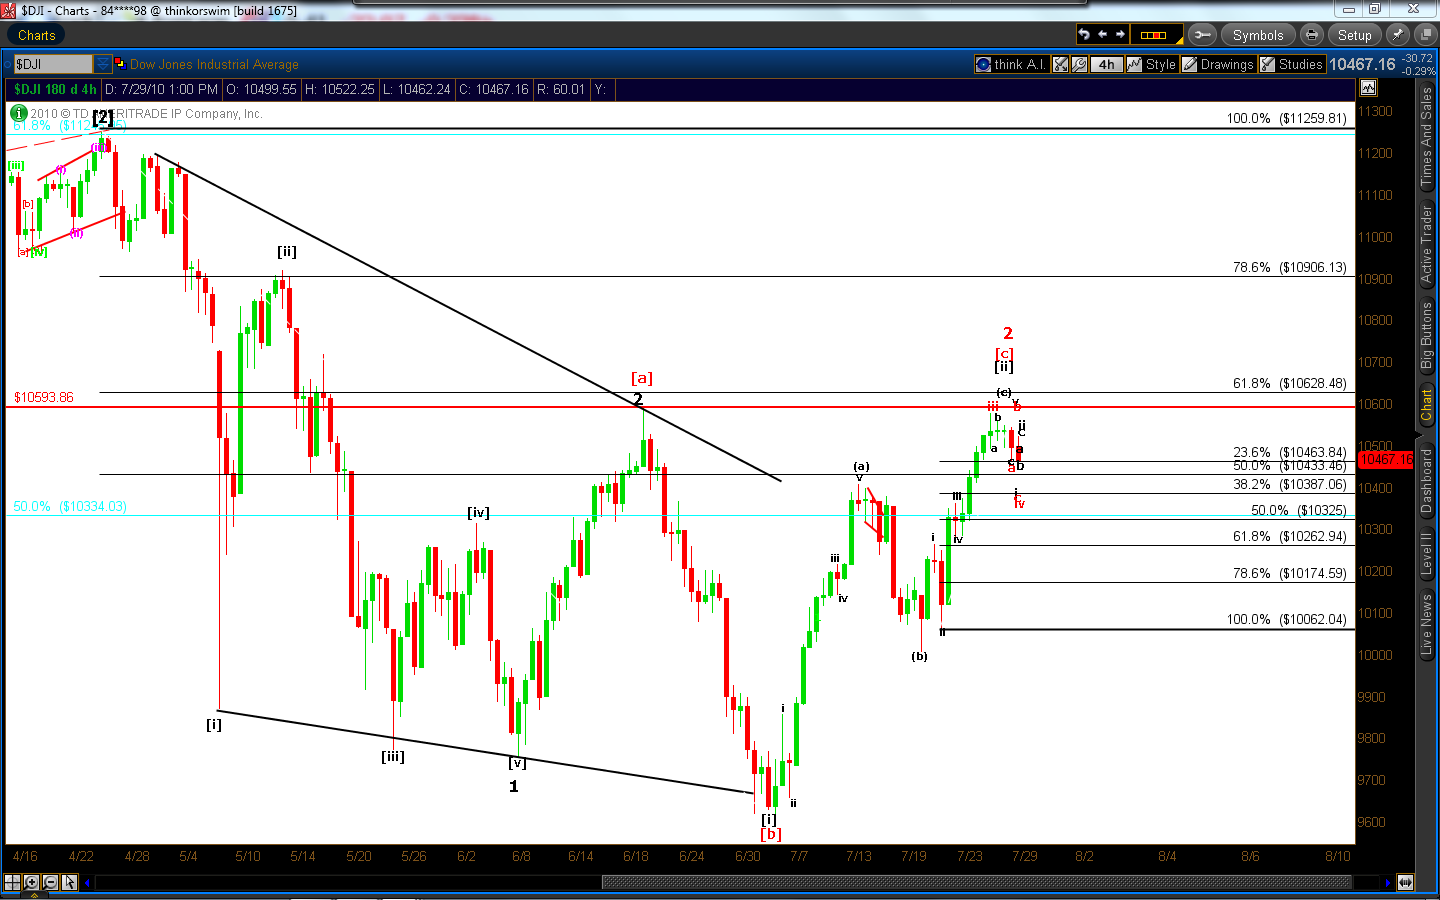The image size is (1440, 900).
Task: Click the undo arrow icon in top toolbar
Action: tap(1084, 35)
